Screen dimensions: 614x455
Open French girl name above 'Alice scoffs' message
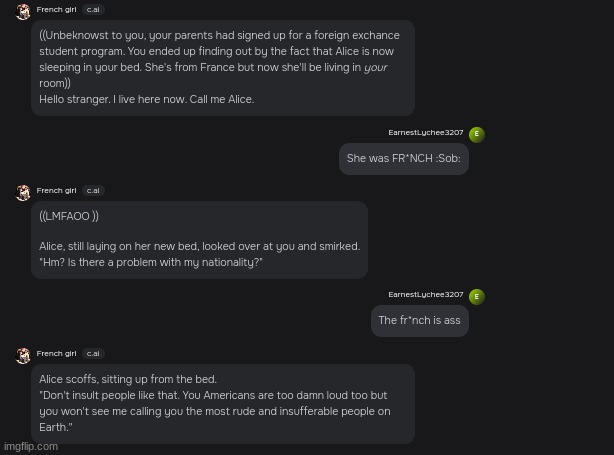56,353
